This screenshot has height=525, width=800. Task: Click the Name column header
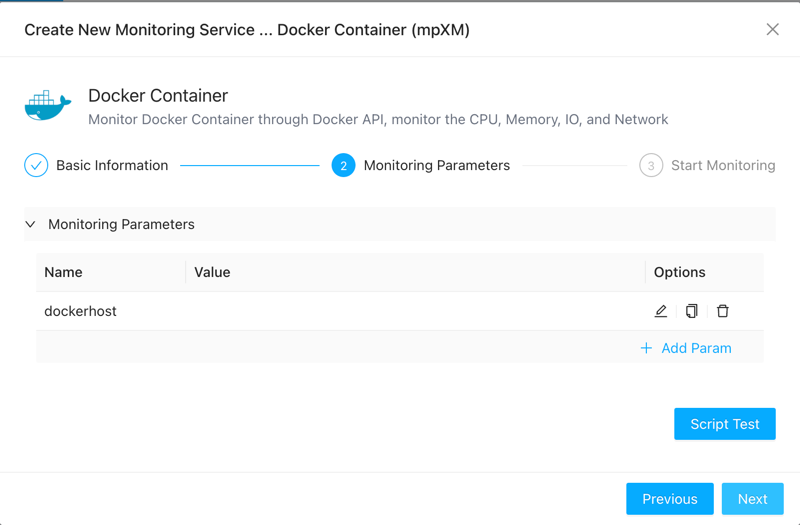coord(64,272)
